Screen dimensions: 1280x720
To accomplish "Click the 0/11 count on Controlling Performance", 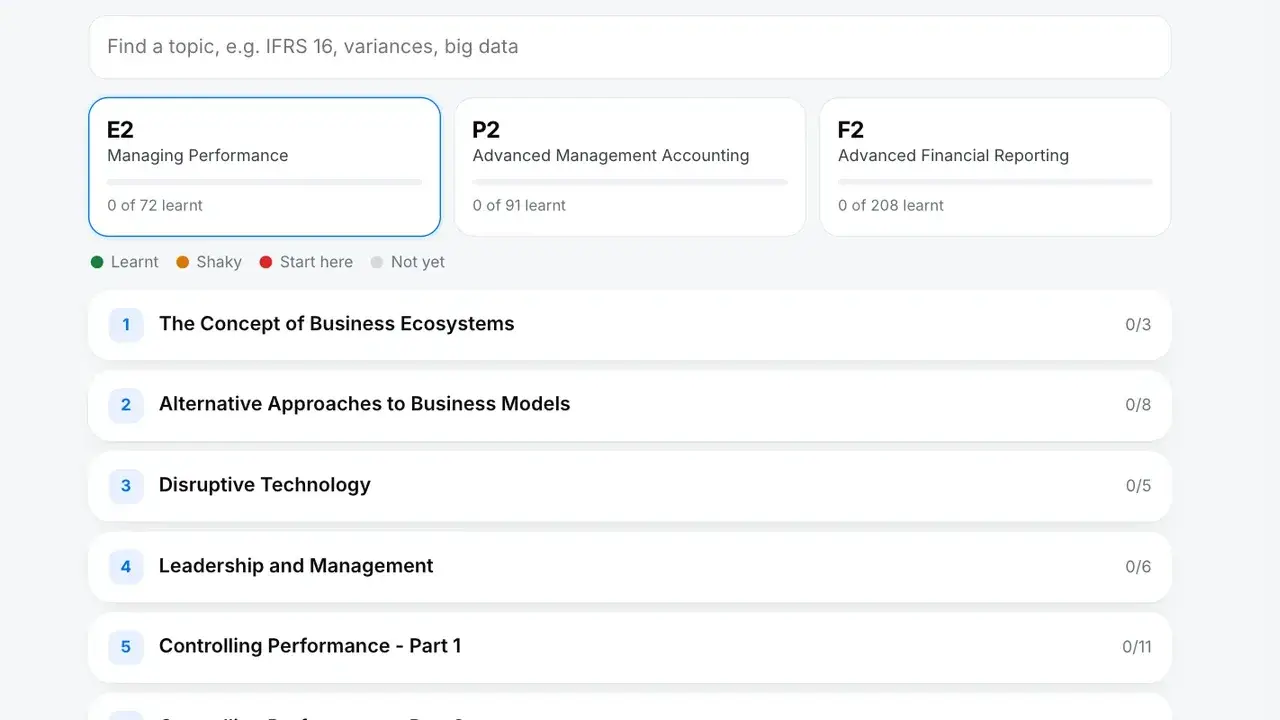I will (1137, 647).
